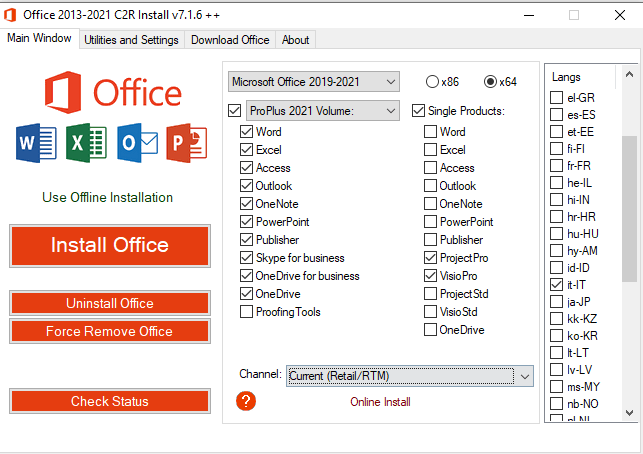This screenshot has height=454, width=643.
Task: Check OneNote under Single Products
Action: click(430, 204)
